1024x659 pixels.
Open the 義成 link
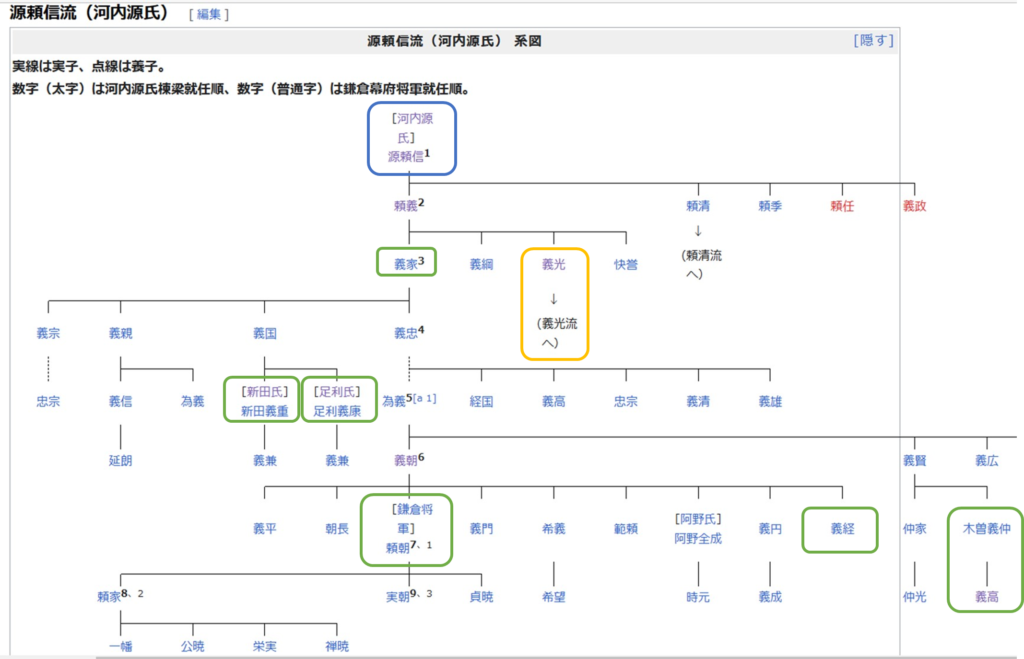[770, 596]
